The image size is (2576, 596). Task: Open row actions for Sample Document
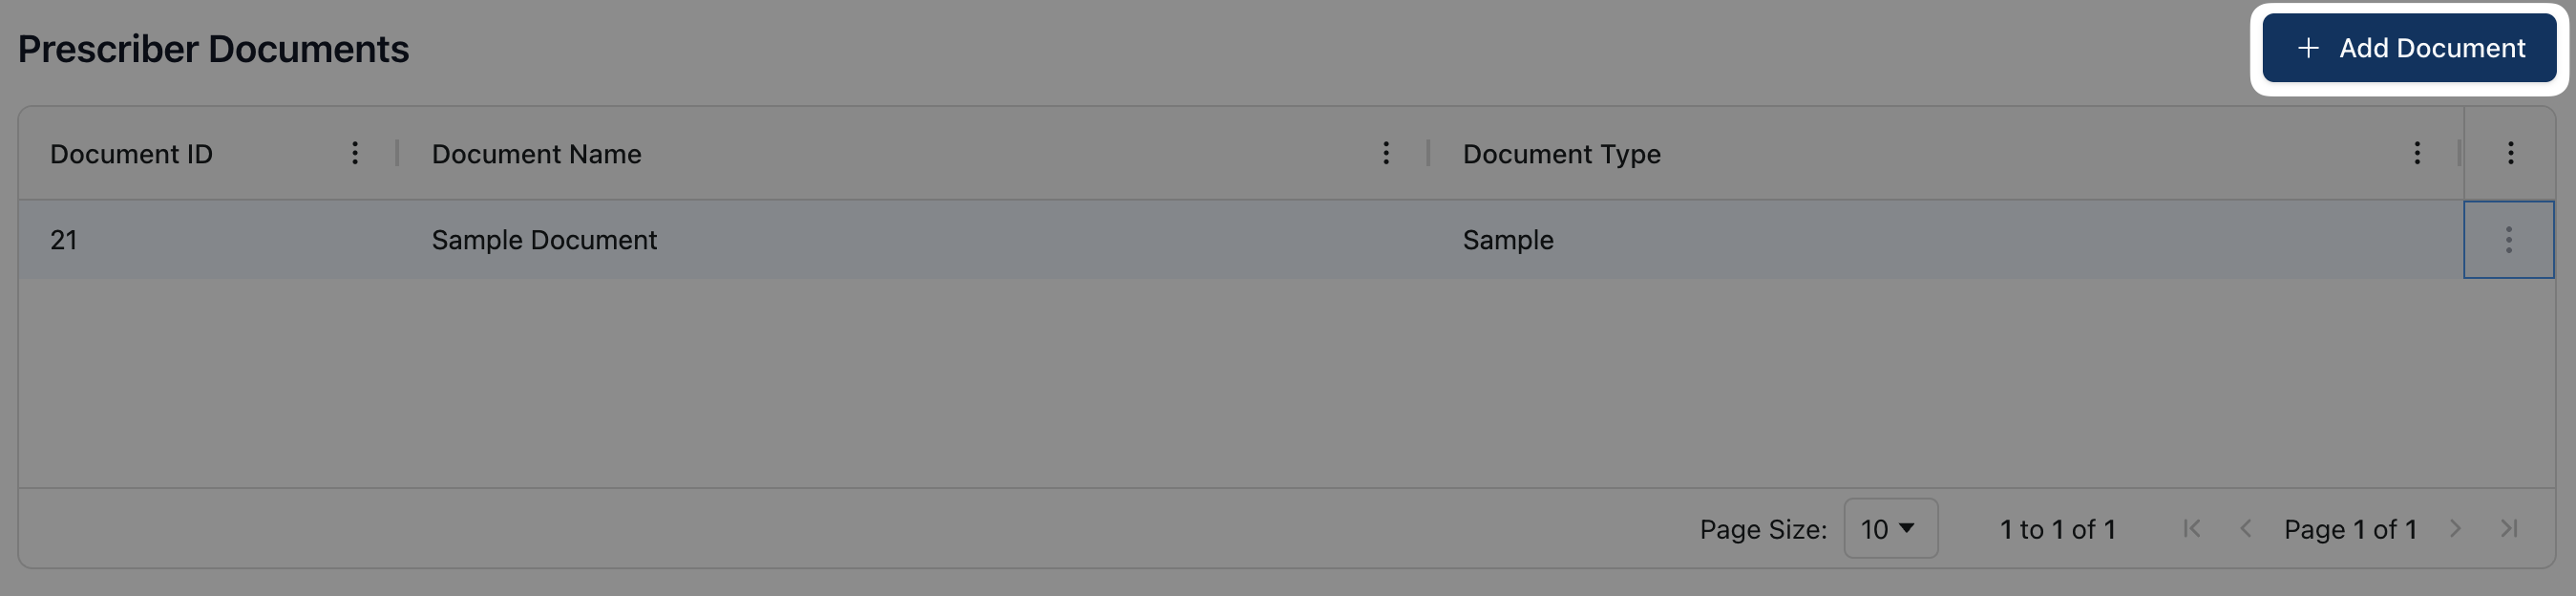[2507, 240]
